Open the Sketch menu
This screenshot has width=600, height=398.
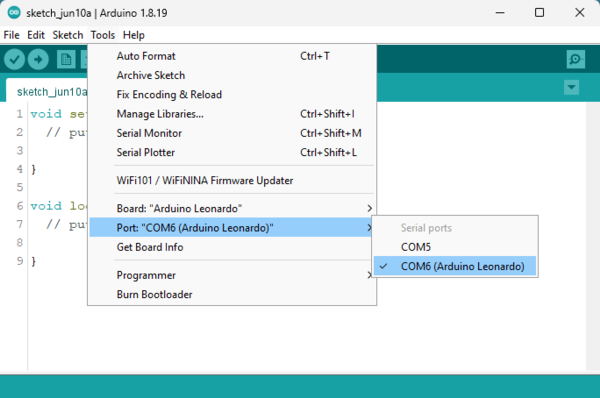tap(68, 35)
